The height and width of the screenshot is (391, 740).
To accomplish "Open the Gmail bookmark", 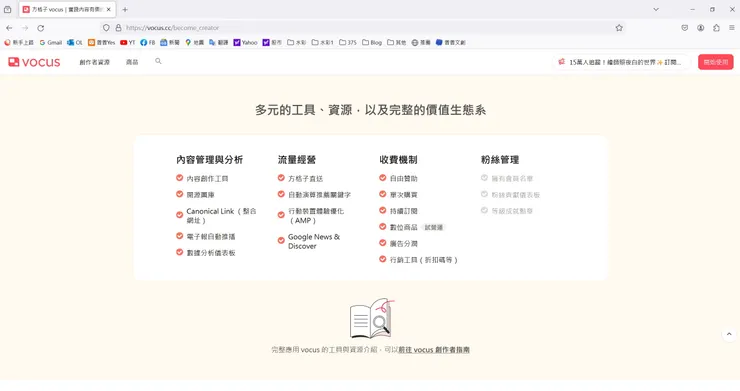I will 50,42.
